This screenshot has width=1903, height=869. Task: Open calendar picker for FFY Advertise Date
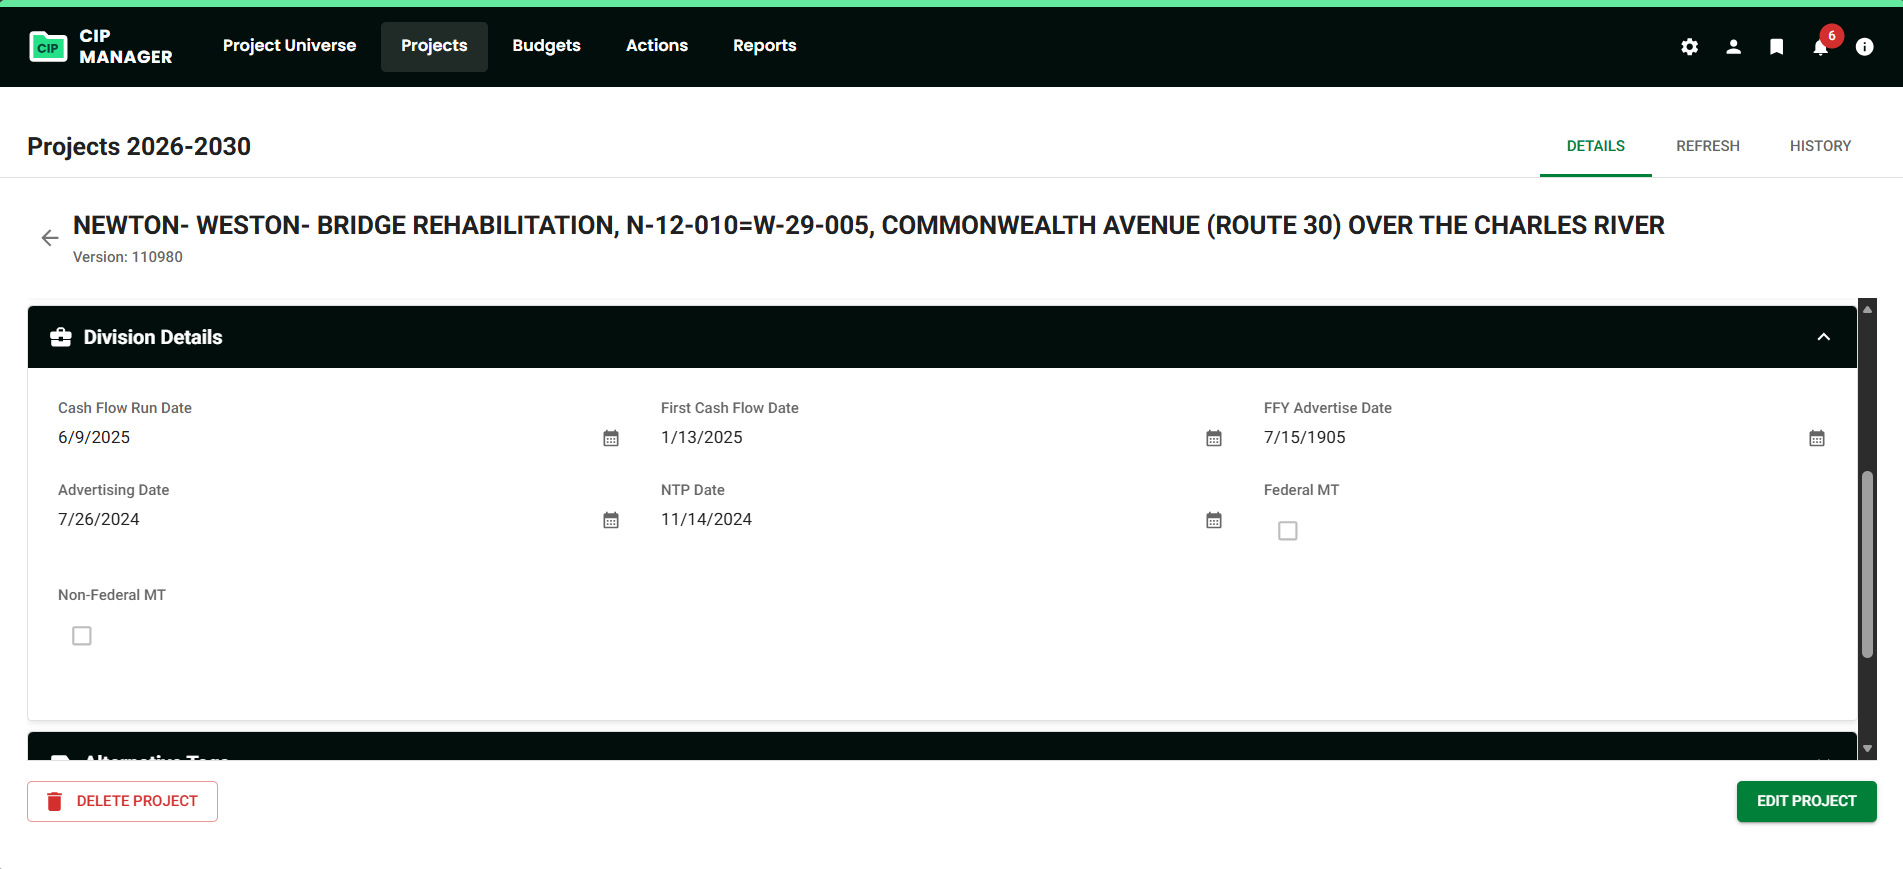(1817, 438)
